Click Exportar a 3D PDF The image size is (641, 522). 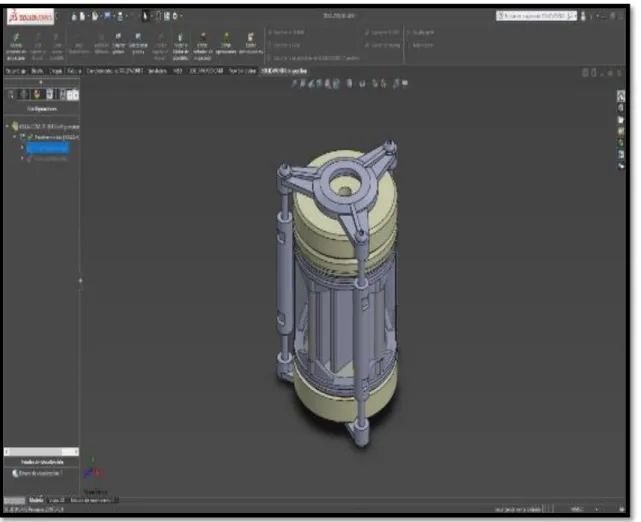point(383,32)
